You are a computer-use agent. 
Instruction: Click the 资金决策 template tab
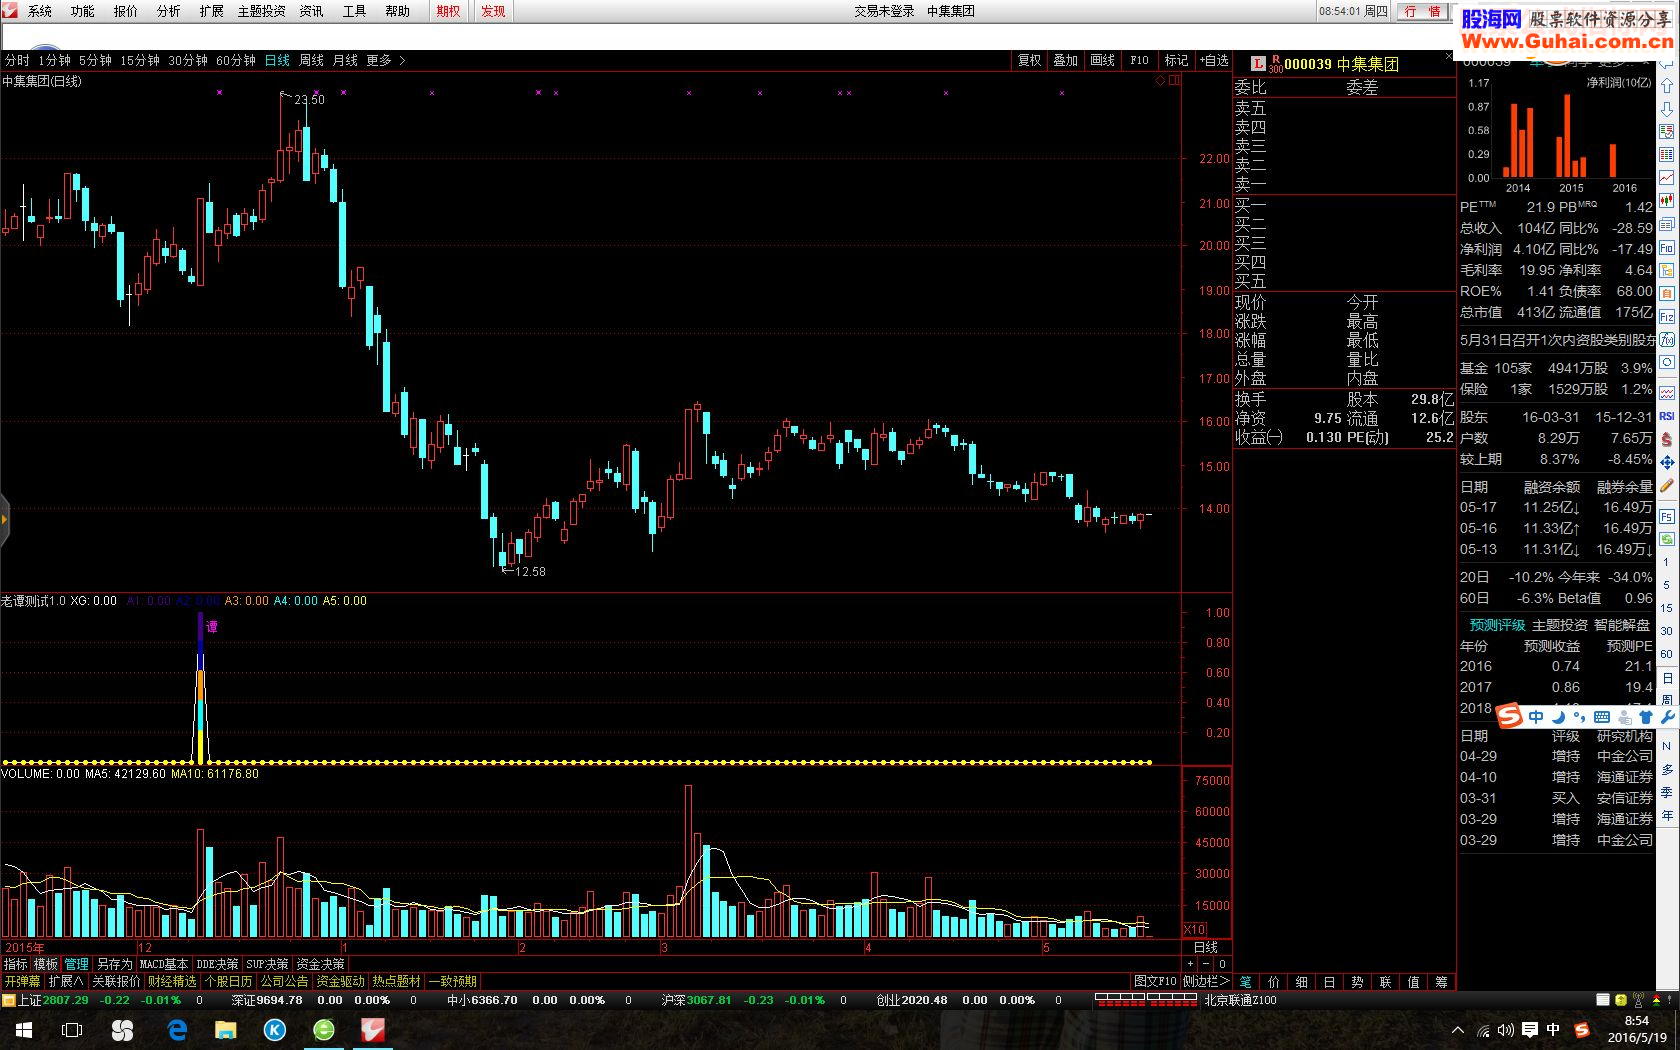coord(320,964)
